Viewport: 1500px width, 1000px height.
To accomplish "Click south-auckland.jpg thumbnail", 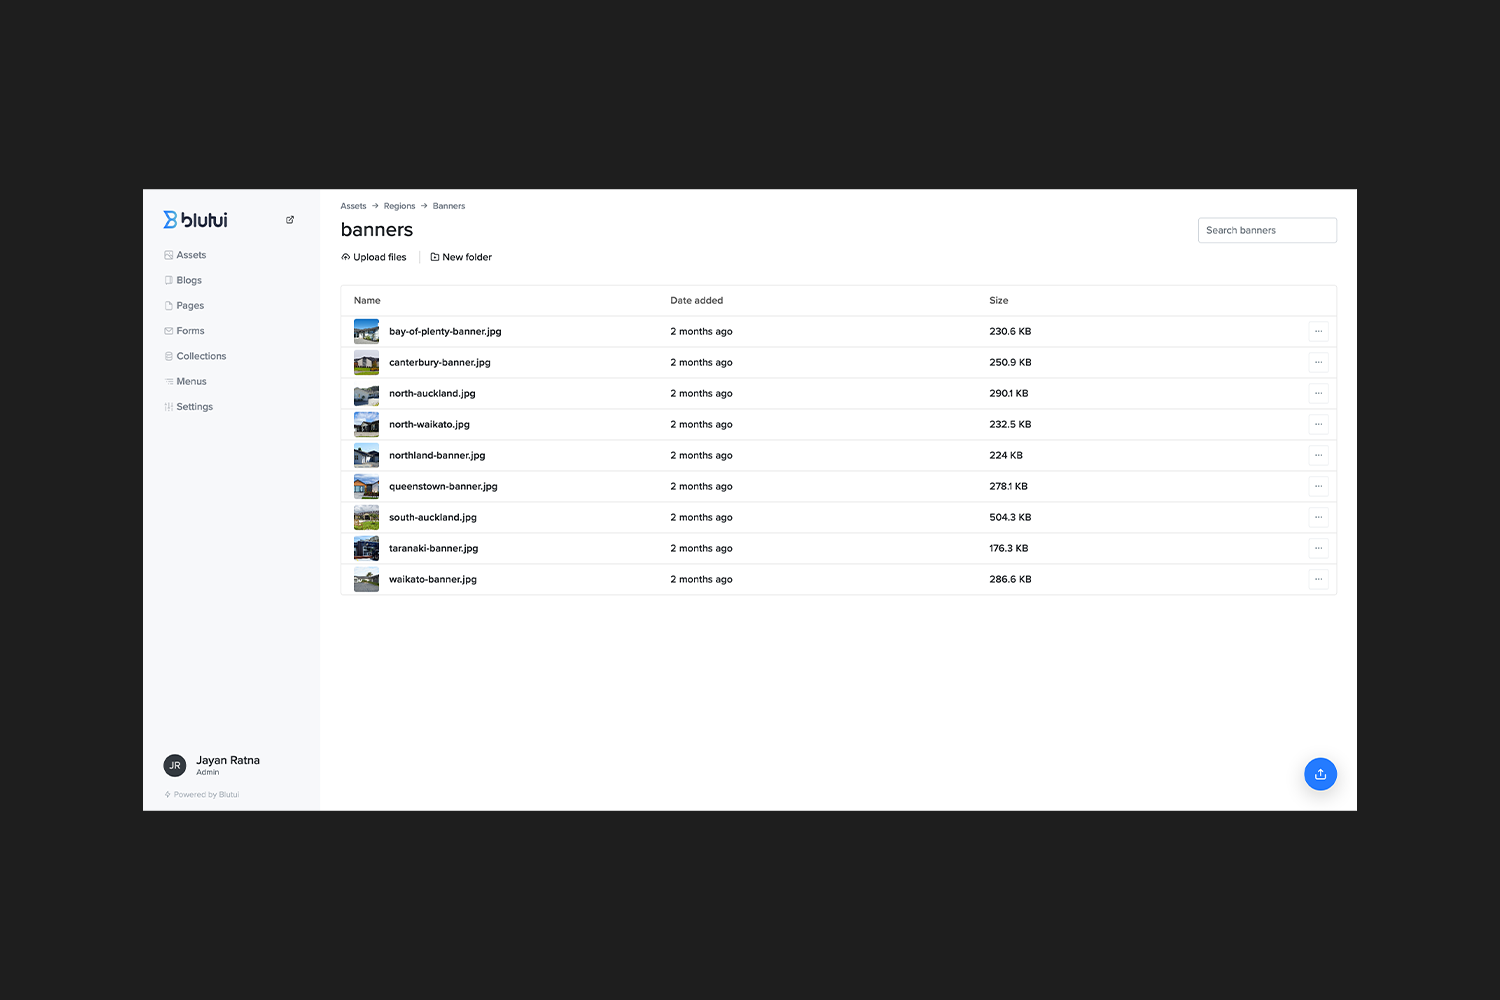I will click(x=366, y=517).
